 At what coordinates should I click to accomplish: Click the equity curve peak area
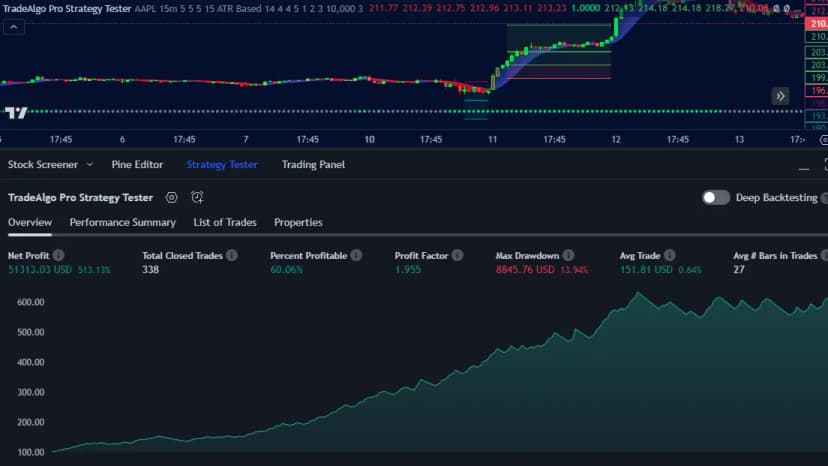(638, 294)
